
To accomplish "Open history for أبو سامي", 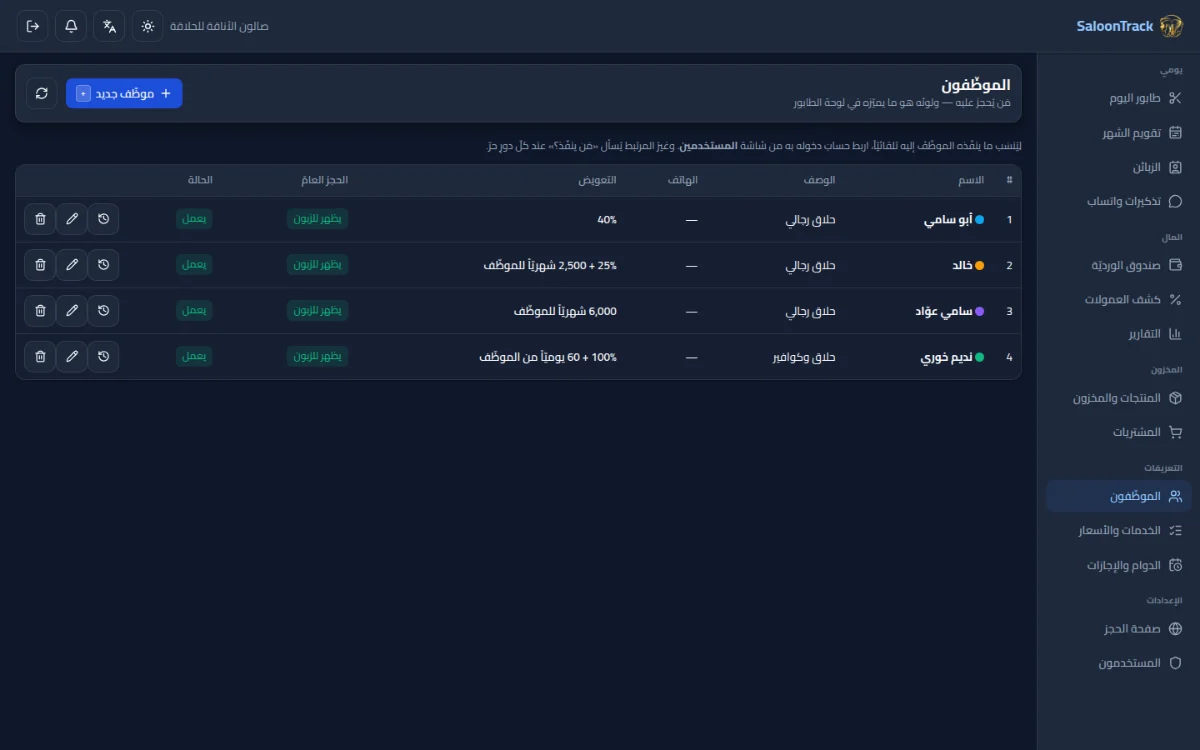I will [x=103, y=219].
